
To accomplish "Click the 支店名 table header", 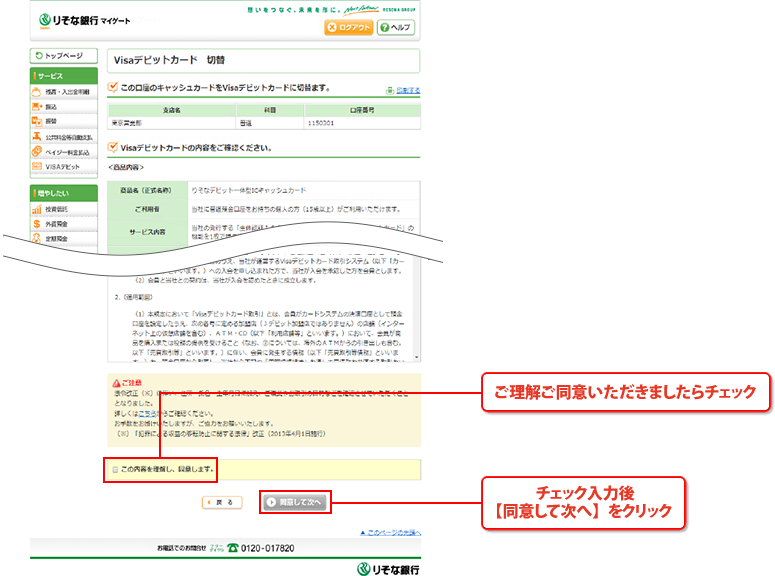I will tap(172, 110).
